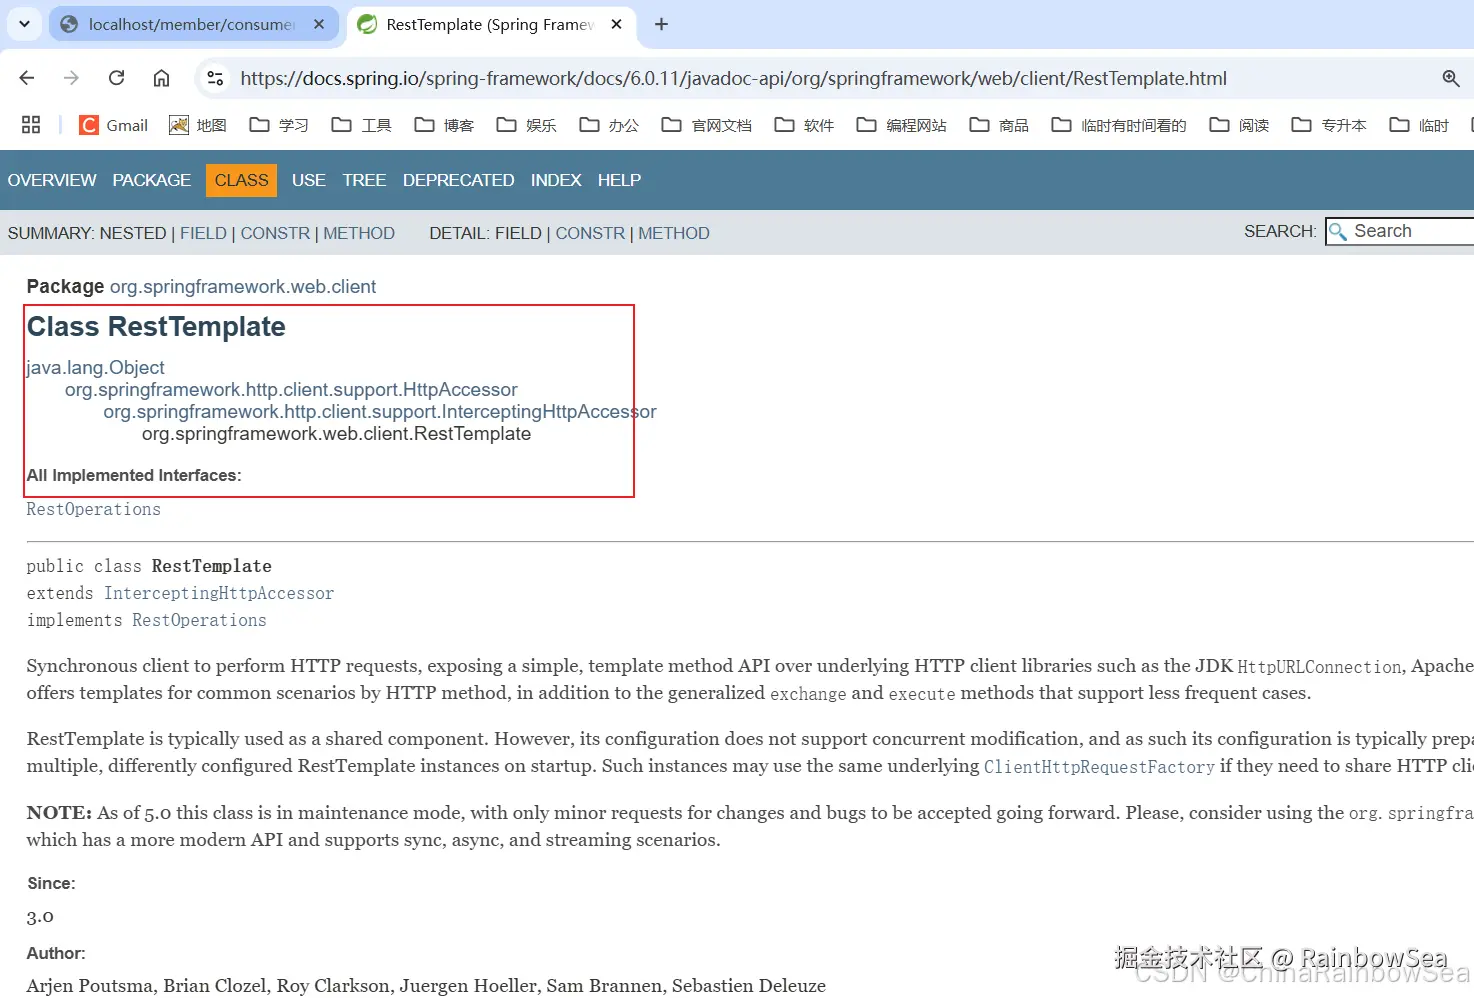Open the 编程网站 bookmark folder
The width and height of the screenshot is (1474, 998).
902,125
